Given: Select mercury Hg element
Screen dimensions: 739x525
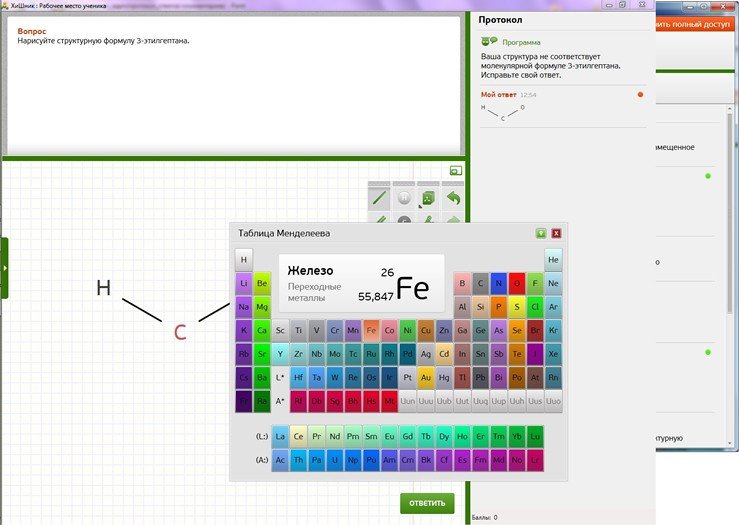Looking at the screenshot, I should coord(444,377).
